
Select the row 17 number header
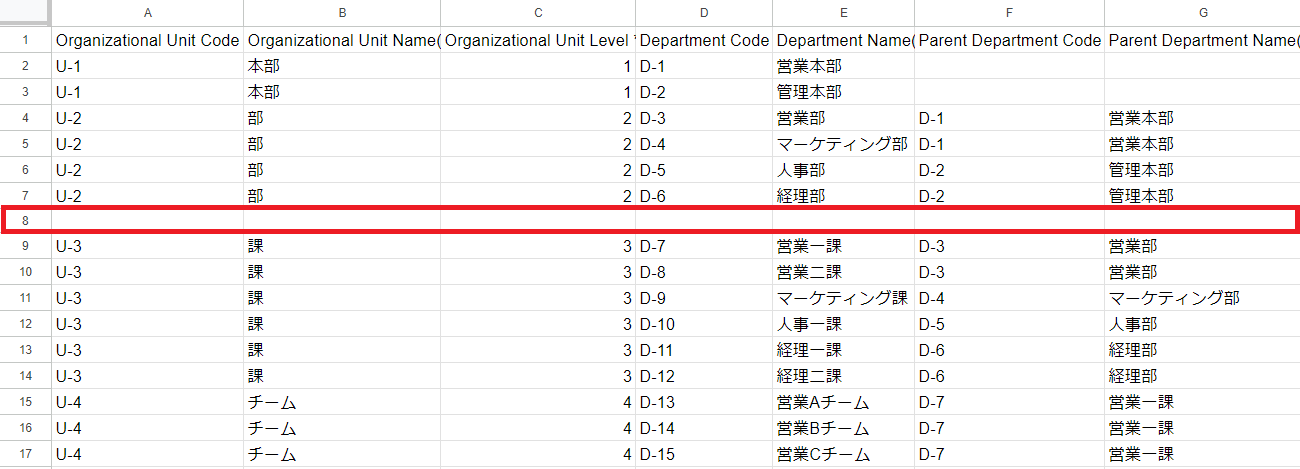point(26,455)
